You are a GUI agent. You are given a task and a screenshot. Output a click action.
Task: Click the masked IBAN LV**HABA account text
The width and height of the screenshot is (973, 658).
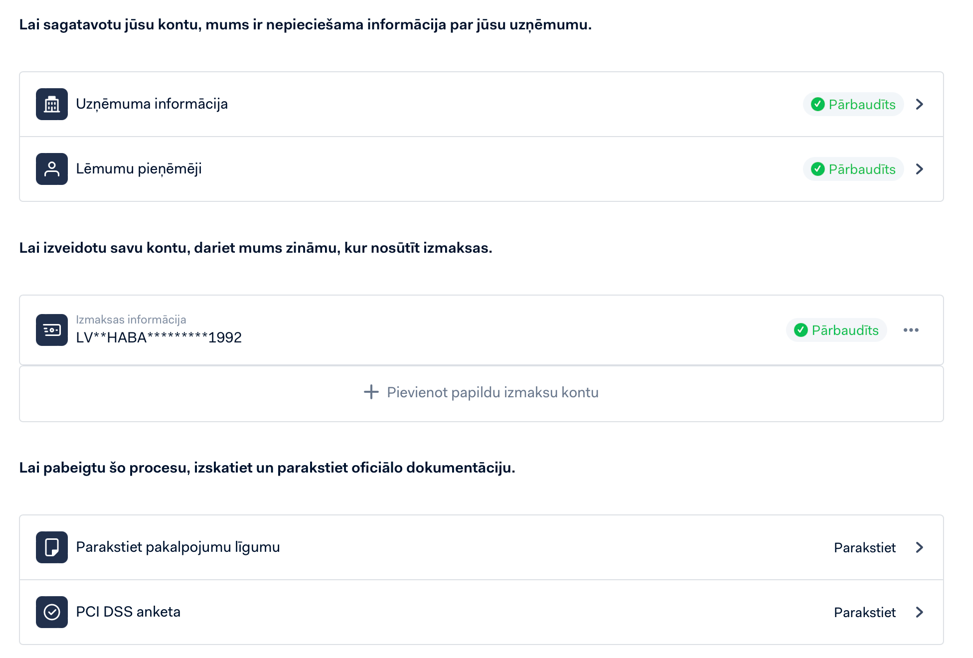click(x=159, y=338)
